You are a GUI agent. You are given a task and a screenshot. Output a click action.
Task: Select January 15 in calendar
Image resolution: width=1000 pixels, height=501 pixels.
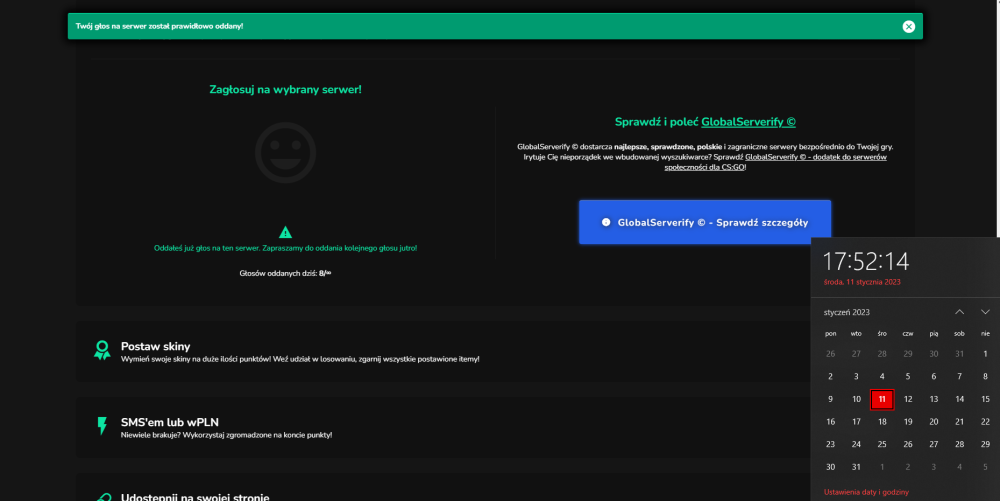coord(985,399)
